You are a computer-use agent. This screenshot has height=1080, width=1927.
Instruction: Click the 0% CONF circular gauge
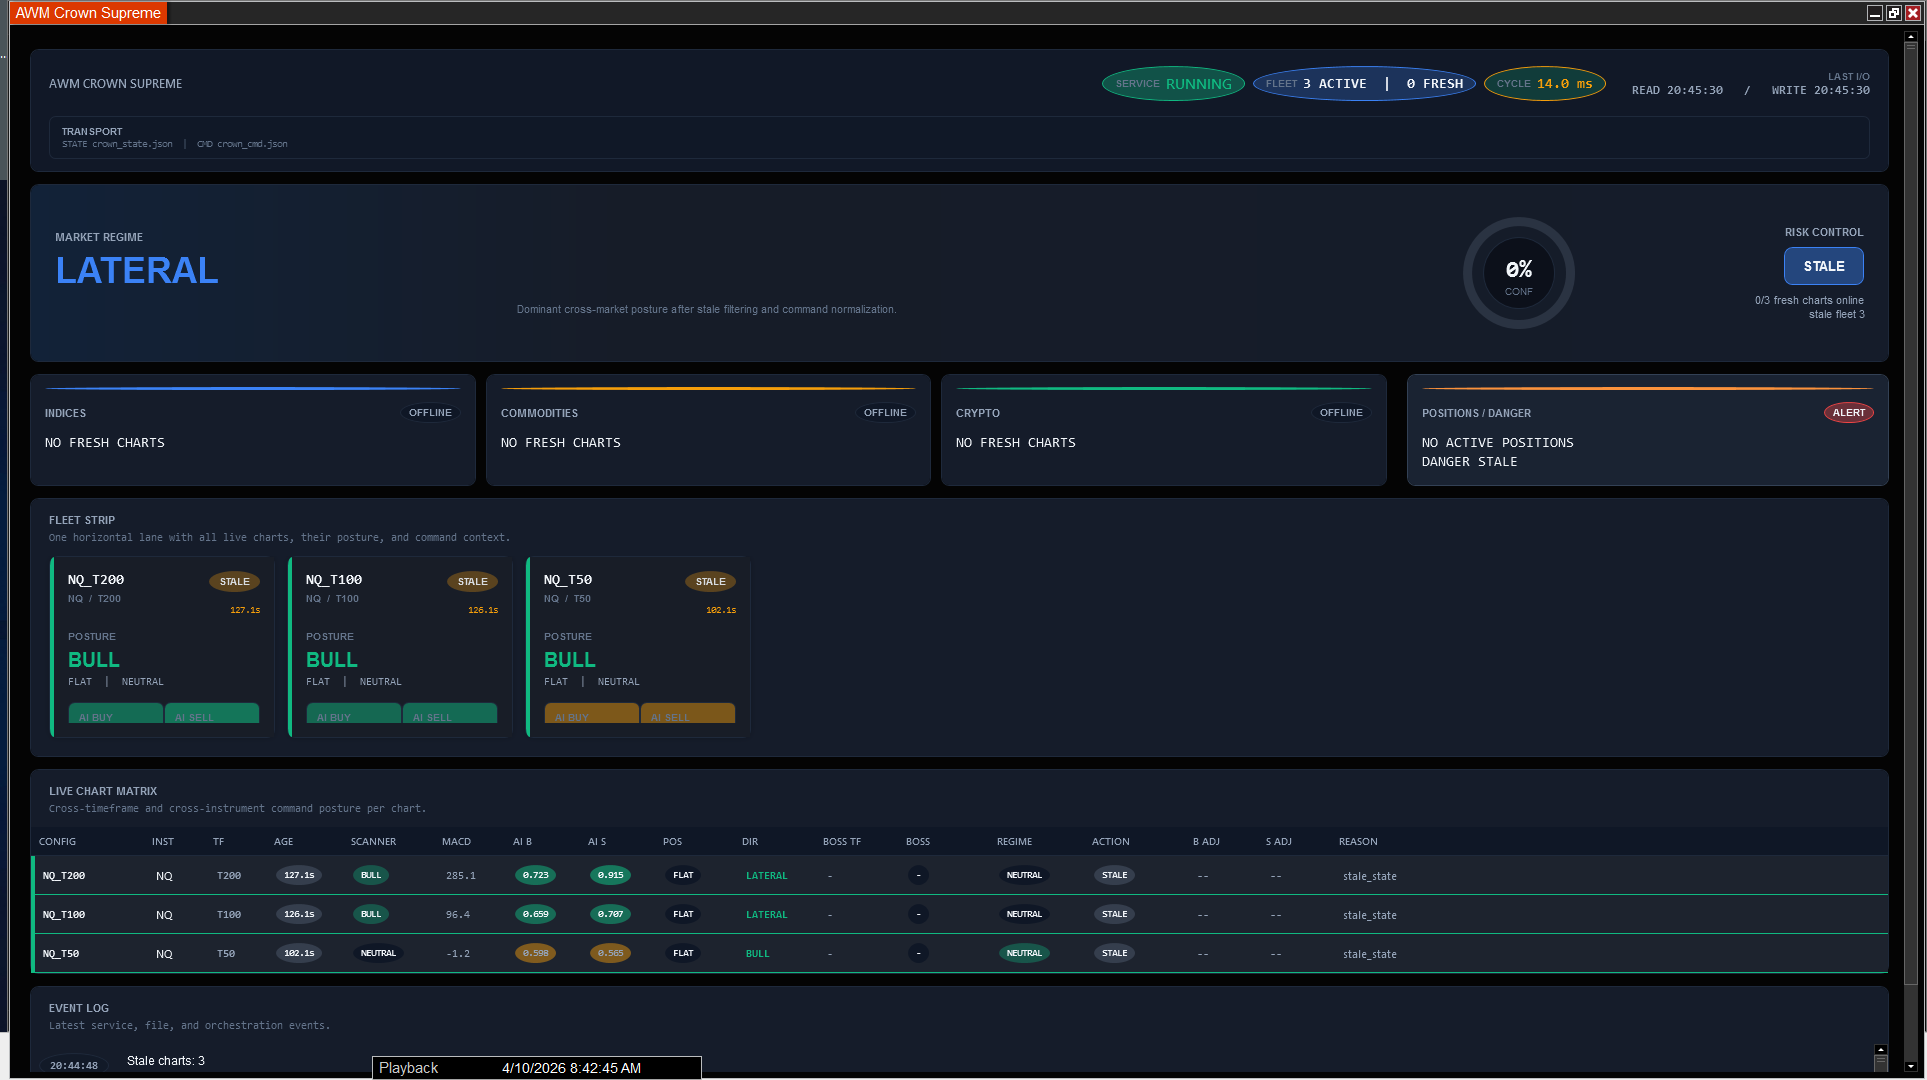[1519, 273]
